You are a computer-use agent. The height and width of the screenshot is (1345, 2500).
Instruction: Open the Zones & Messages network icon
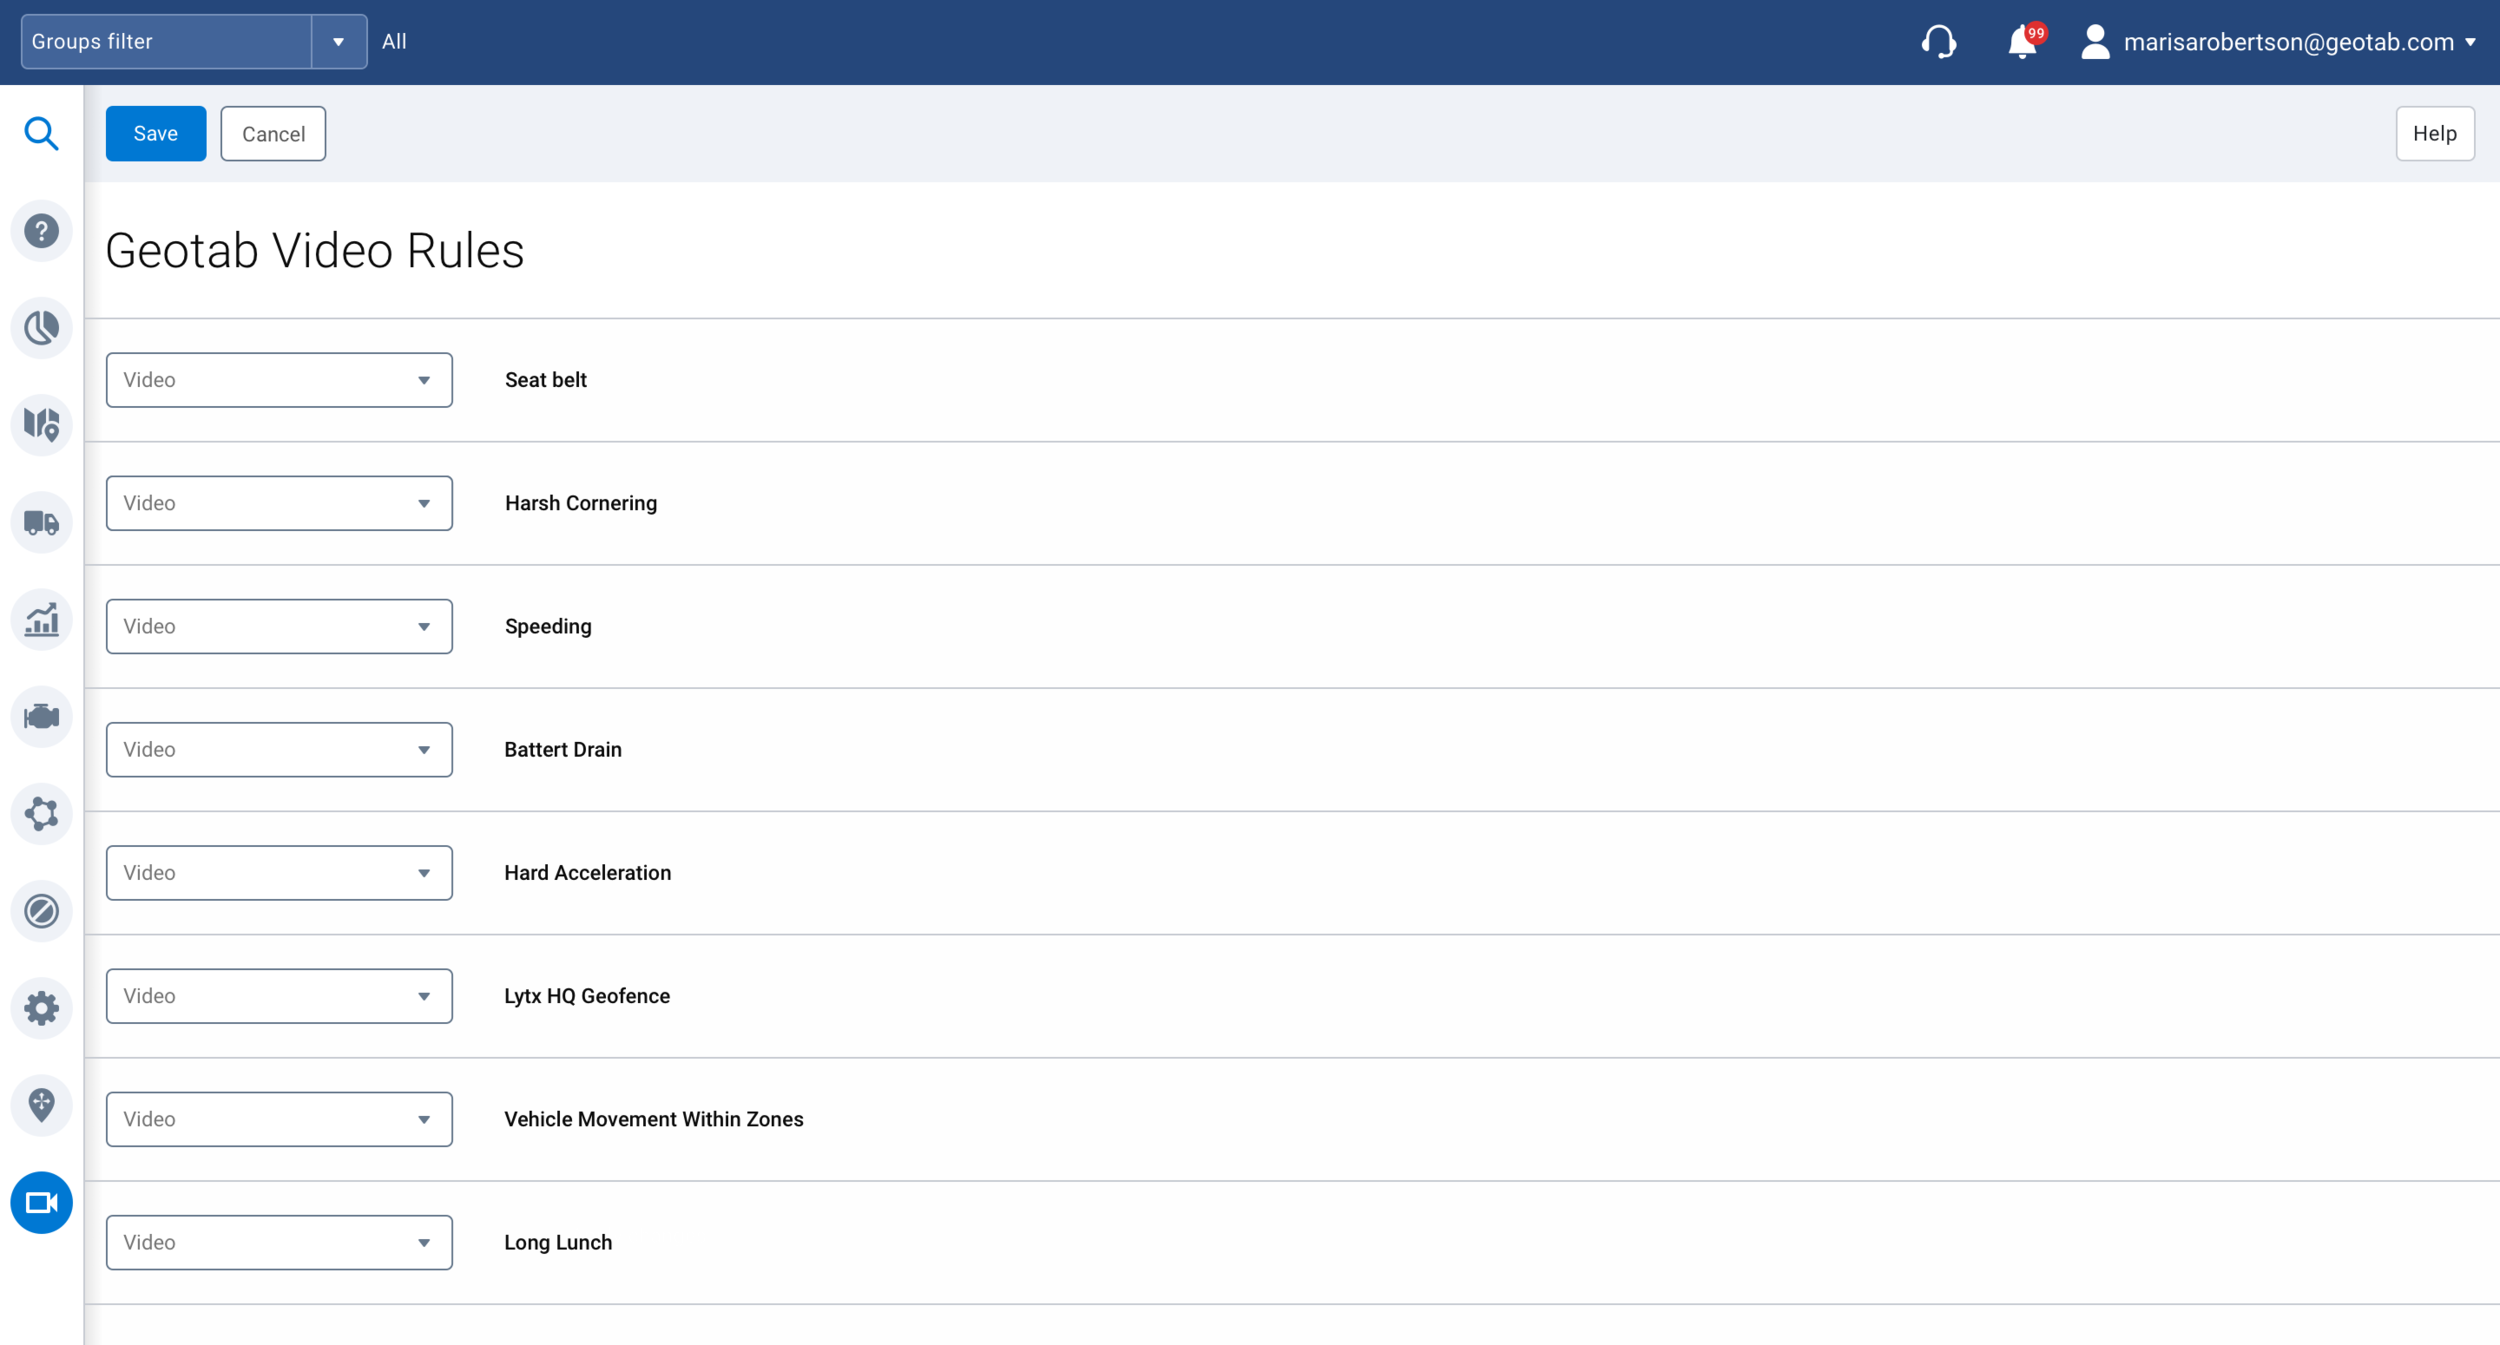pos(41,813)
